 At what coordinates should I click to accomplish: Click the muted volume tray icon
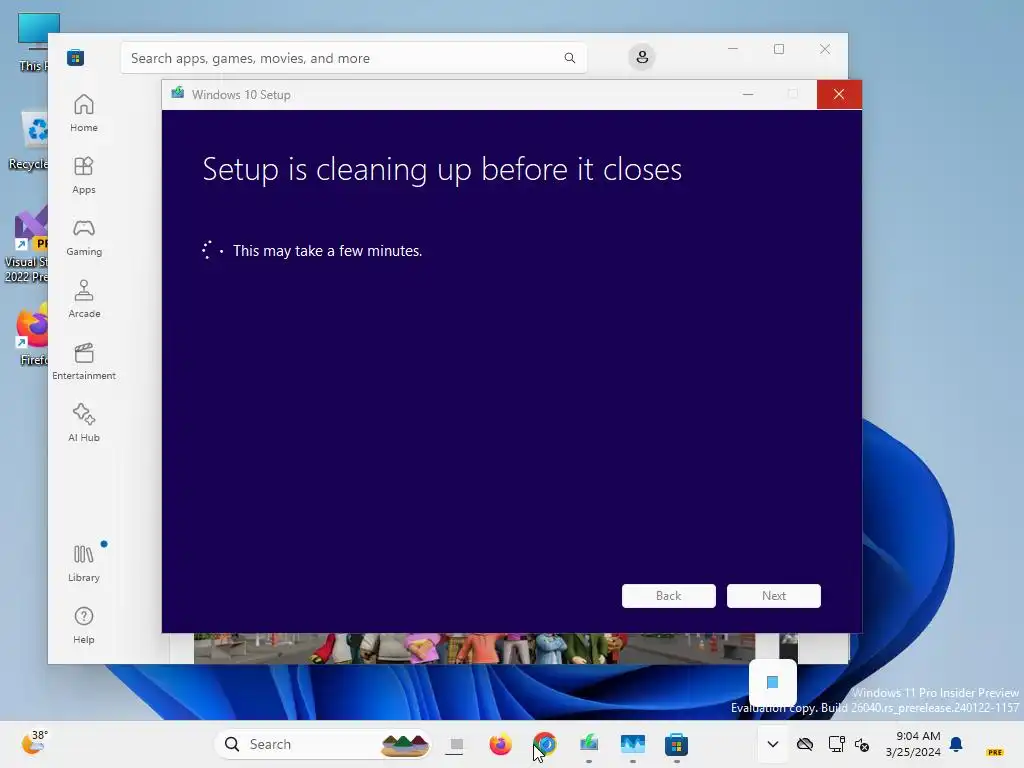point(862,744)
